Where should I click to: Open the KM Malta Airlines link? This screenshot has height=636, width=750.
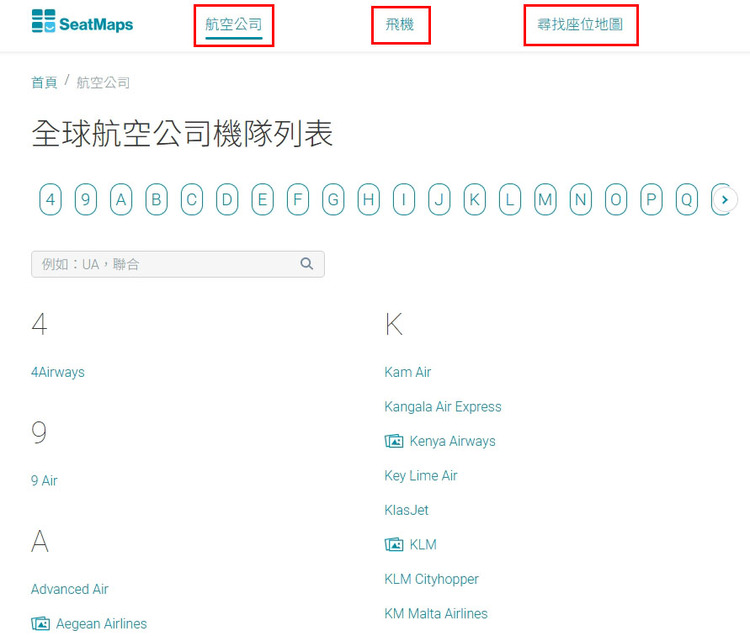[x=436, y=614]
